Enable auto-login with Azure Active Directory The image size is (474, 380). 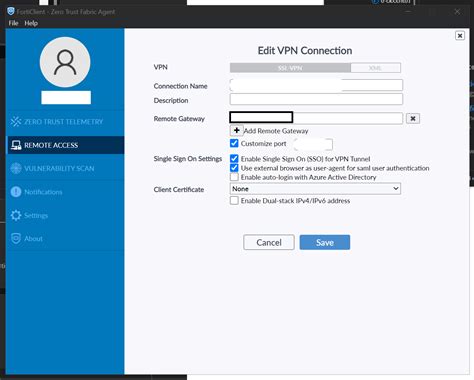tap(234, 177)
